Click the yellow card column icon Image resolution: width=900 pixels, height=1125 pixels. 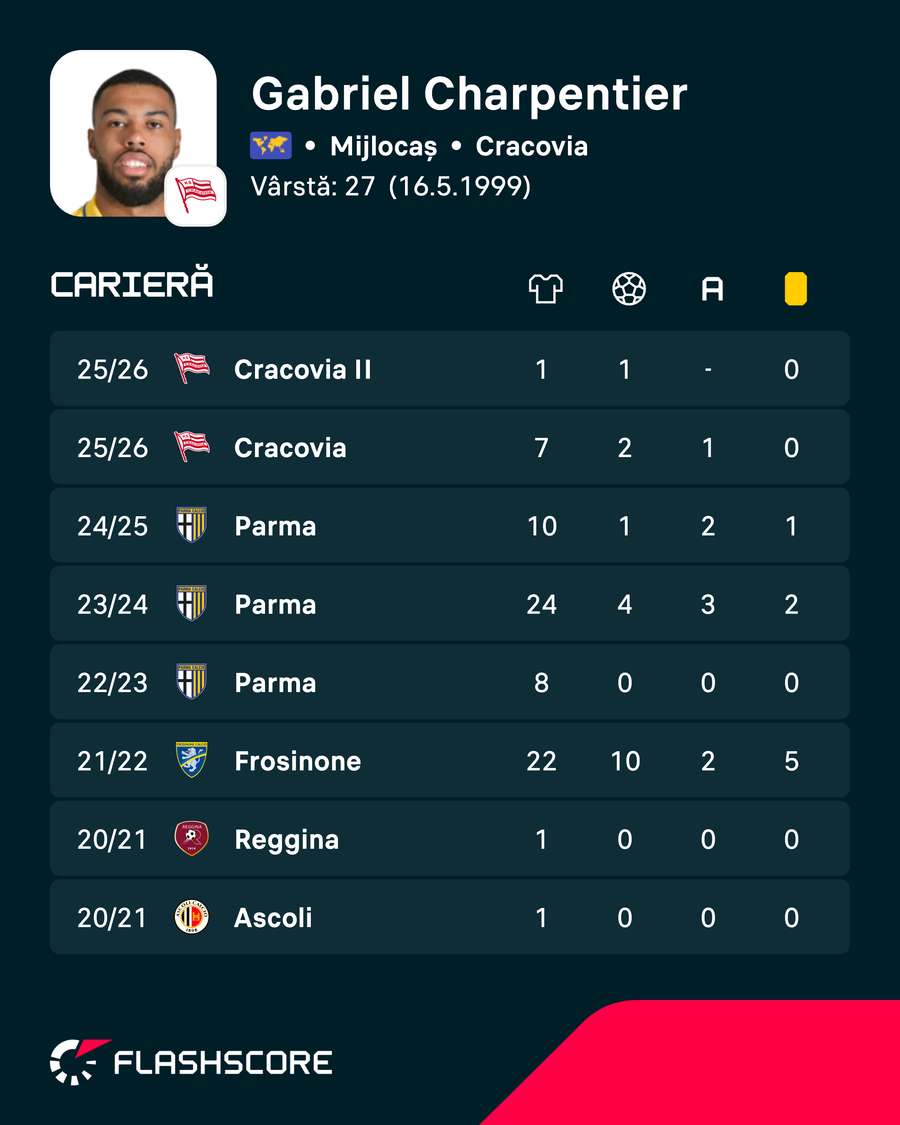(795, 289)
